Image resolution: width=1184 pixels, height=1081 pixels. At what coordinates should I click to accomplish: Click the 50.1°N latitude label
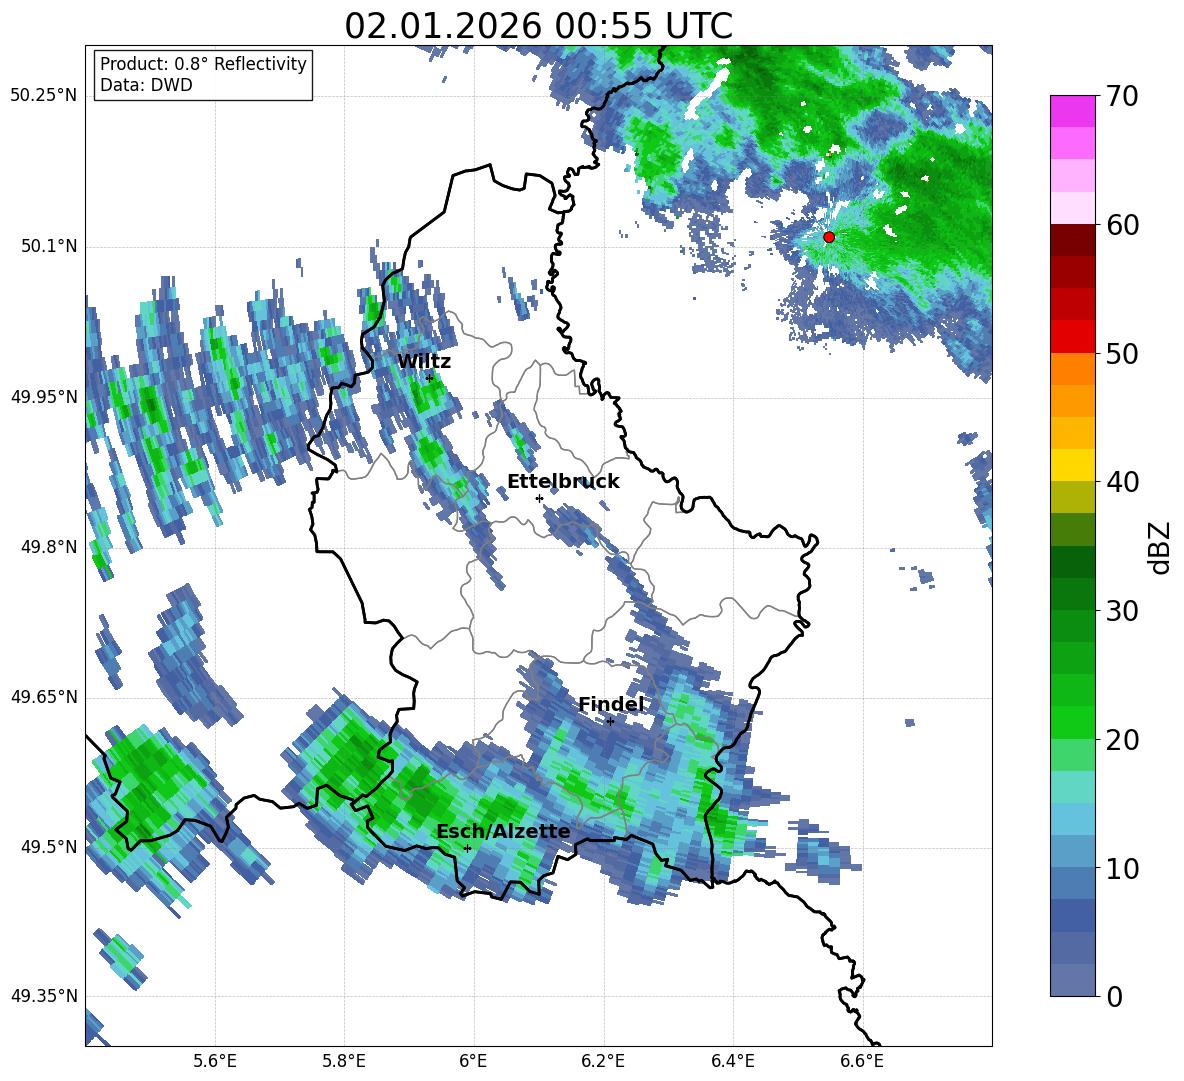point(50,247)
